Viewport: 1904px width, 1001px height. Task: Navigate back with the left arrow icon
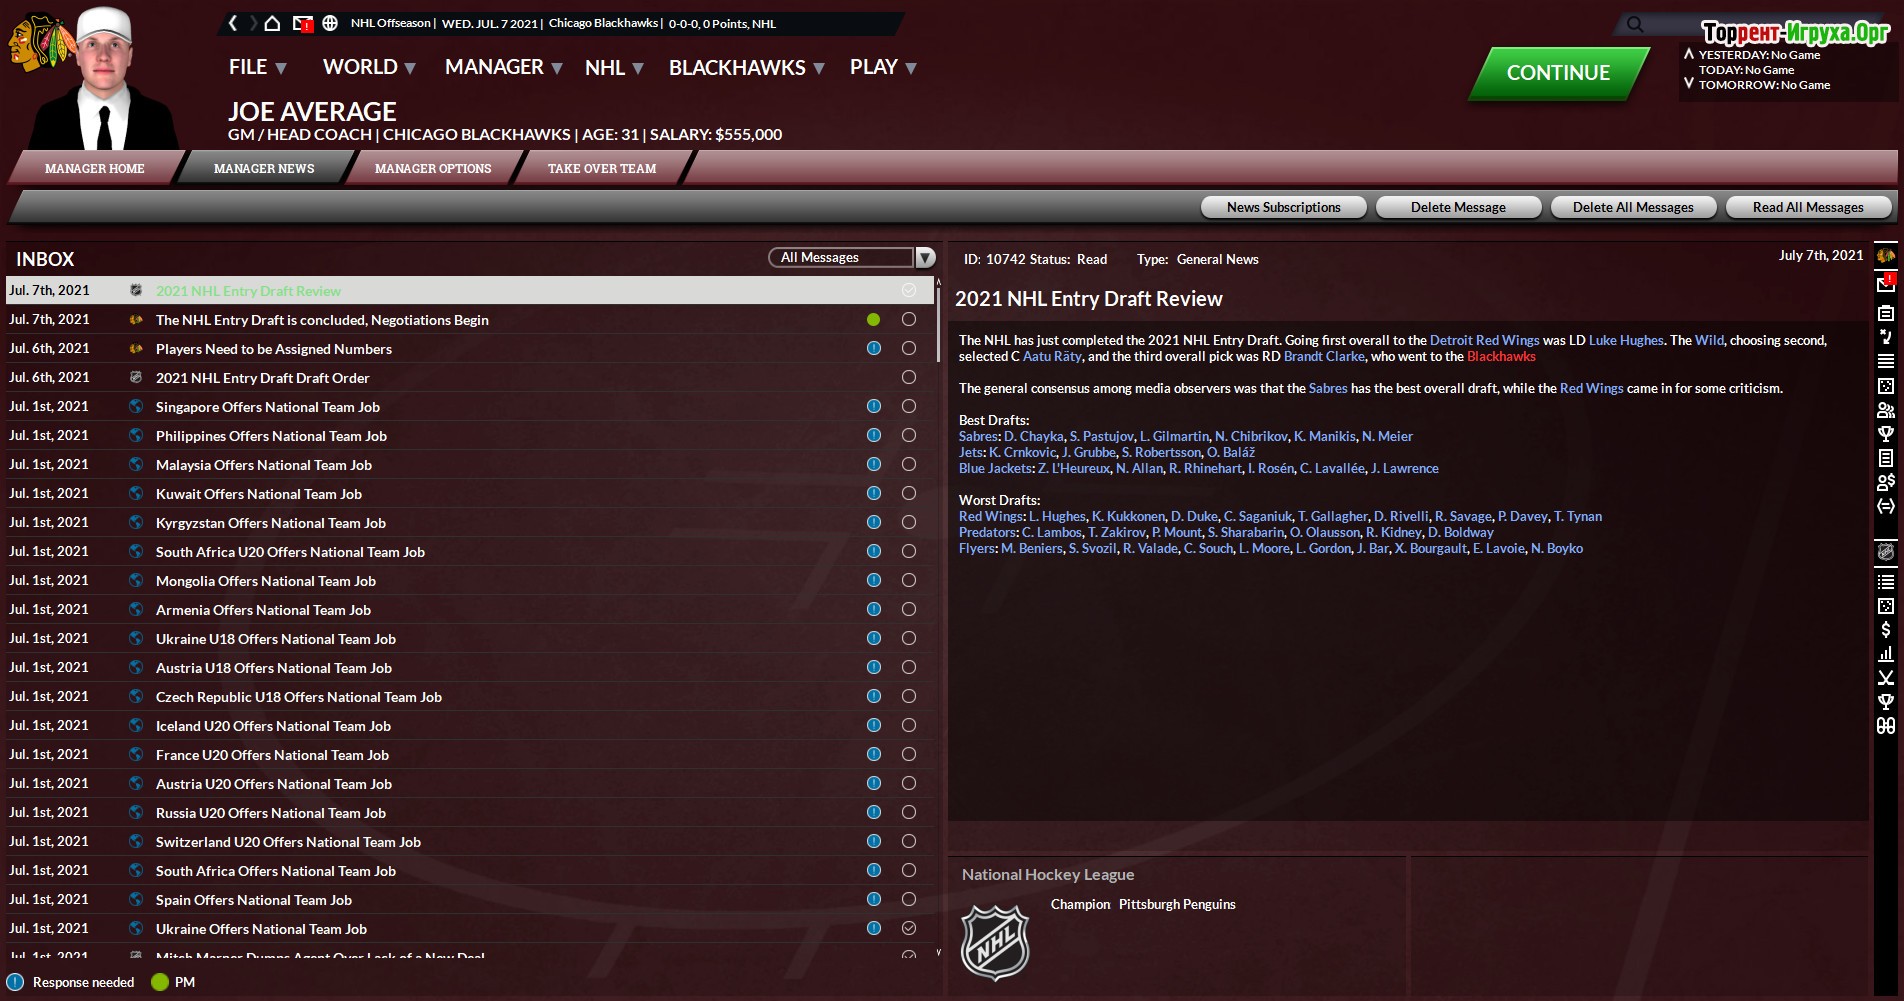(x=233, y=23)
